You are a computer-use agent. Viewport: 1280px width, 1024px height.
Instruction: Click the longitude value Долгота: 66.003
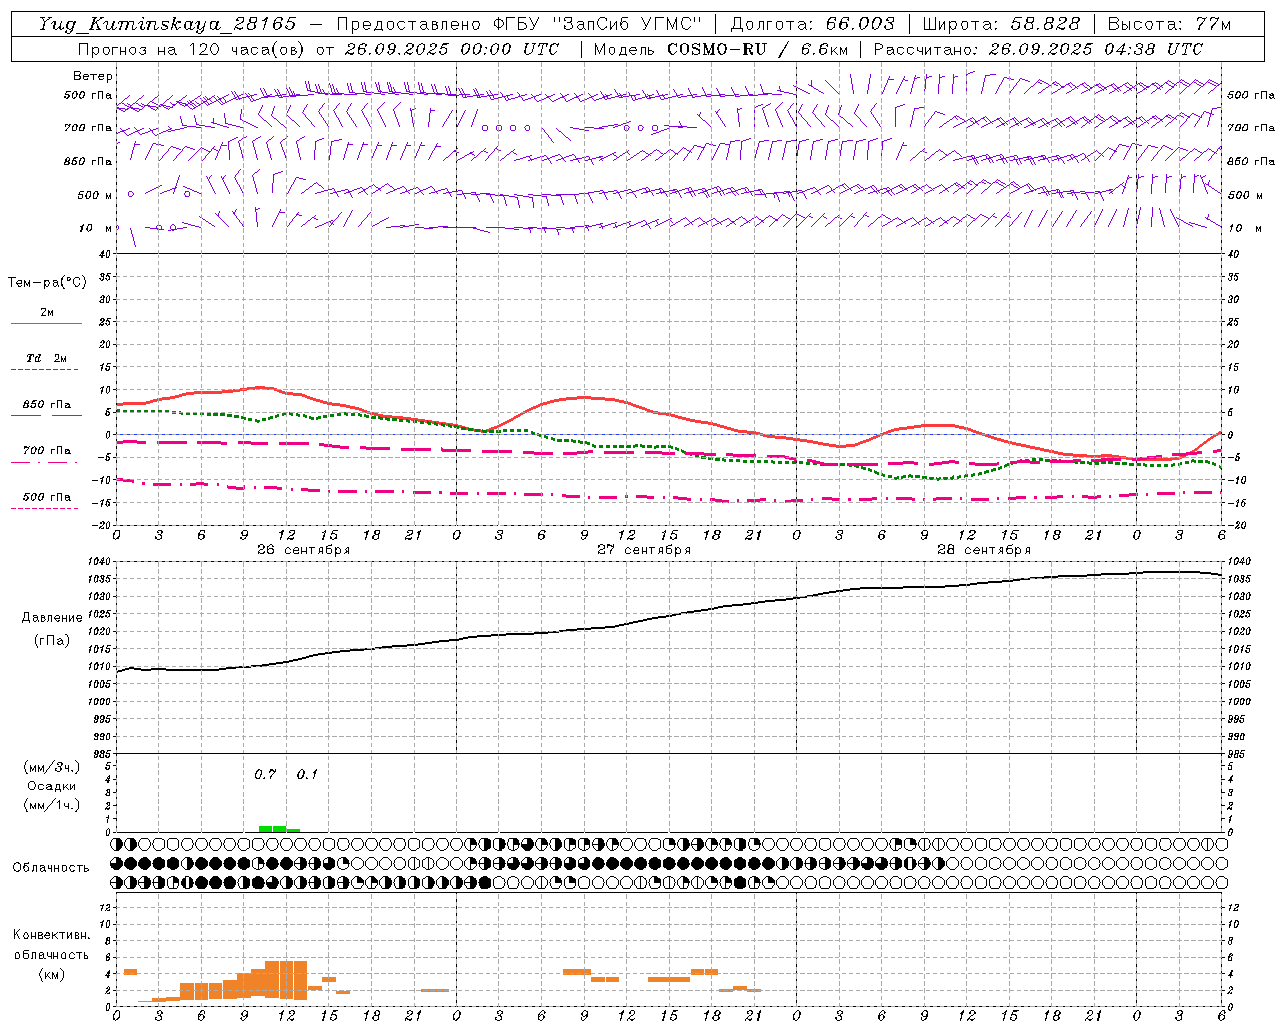click(x=812, y=24)
